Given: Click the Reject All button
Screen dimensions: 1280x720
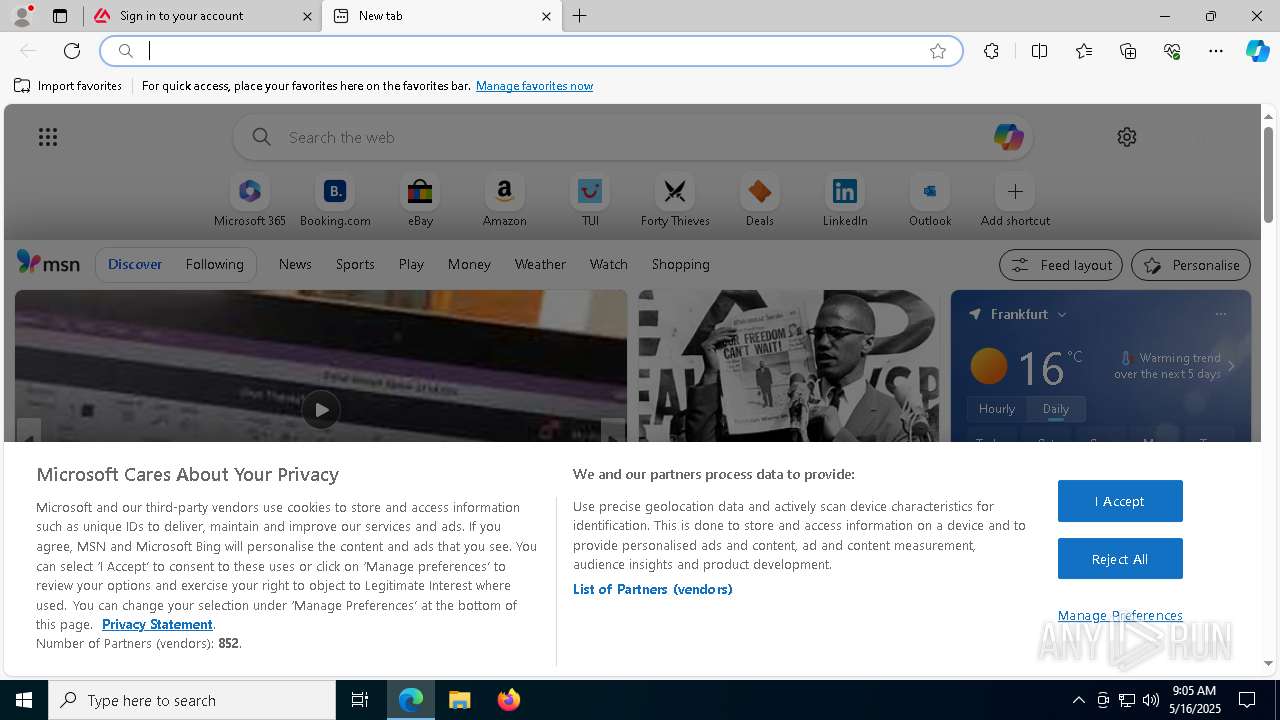Looking at the screenshot, I should point(1120,559).
